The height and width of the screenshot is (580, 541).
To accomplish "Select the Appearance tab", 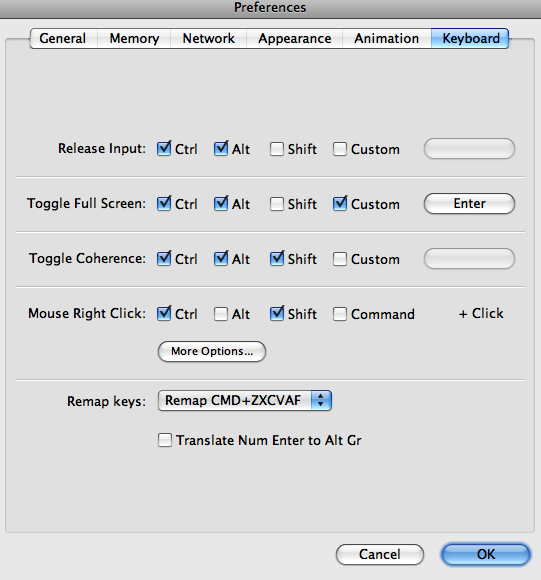I will (295, 38).
